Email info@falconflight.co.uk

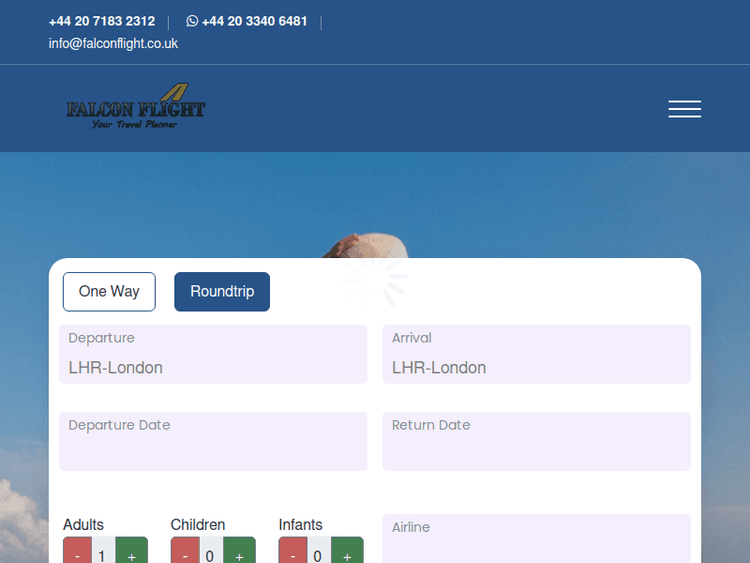[x=113, y=43]
